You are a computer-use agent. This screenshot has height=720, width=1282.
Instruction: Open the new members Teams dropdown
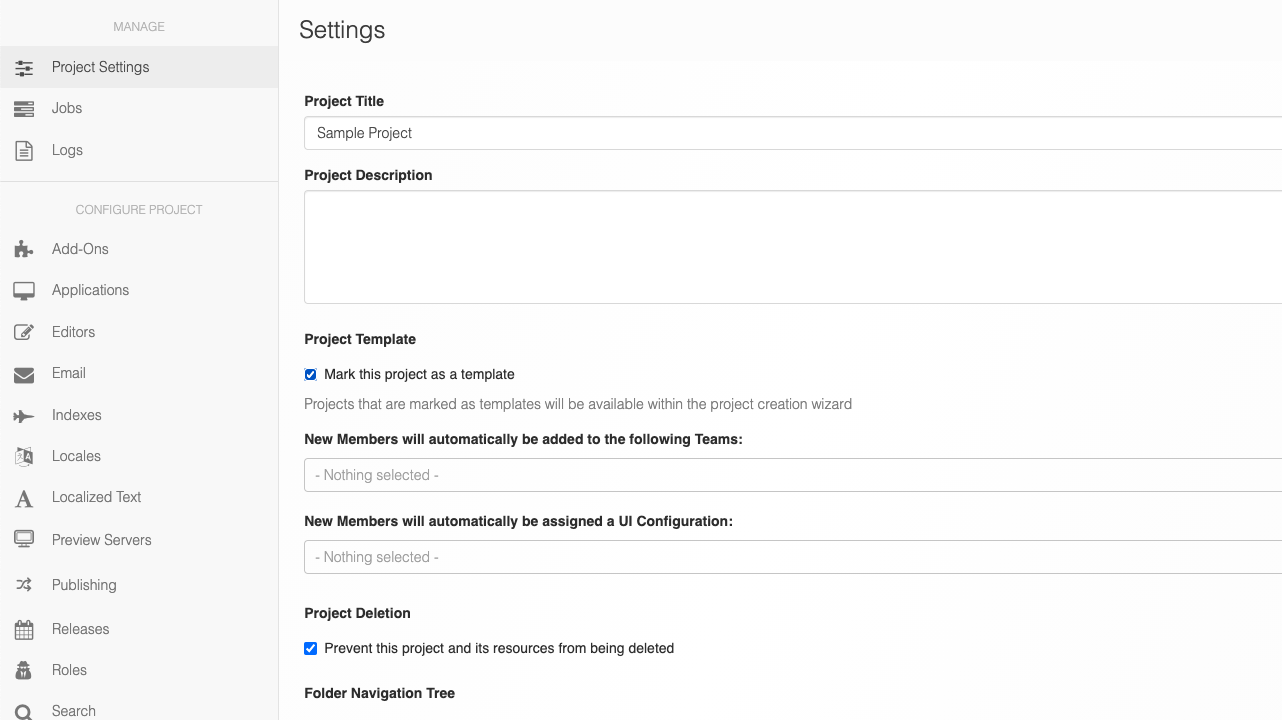(x=792, y=475)
